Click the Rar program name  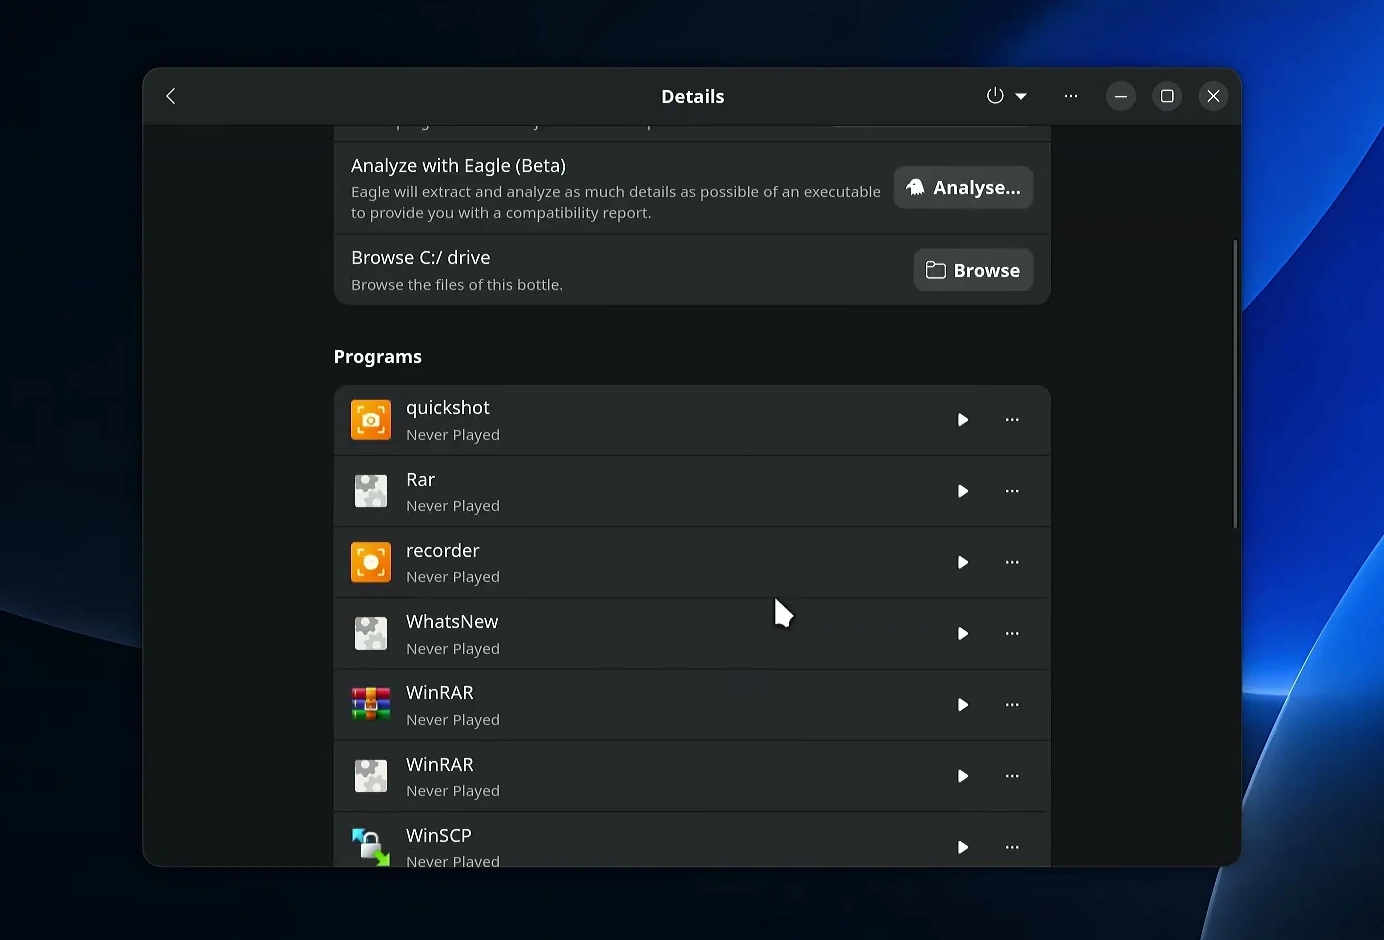click(x=421, y=480)
